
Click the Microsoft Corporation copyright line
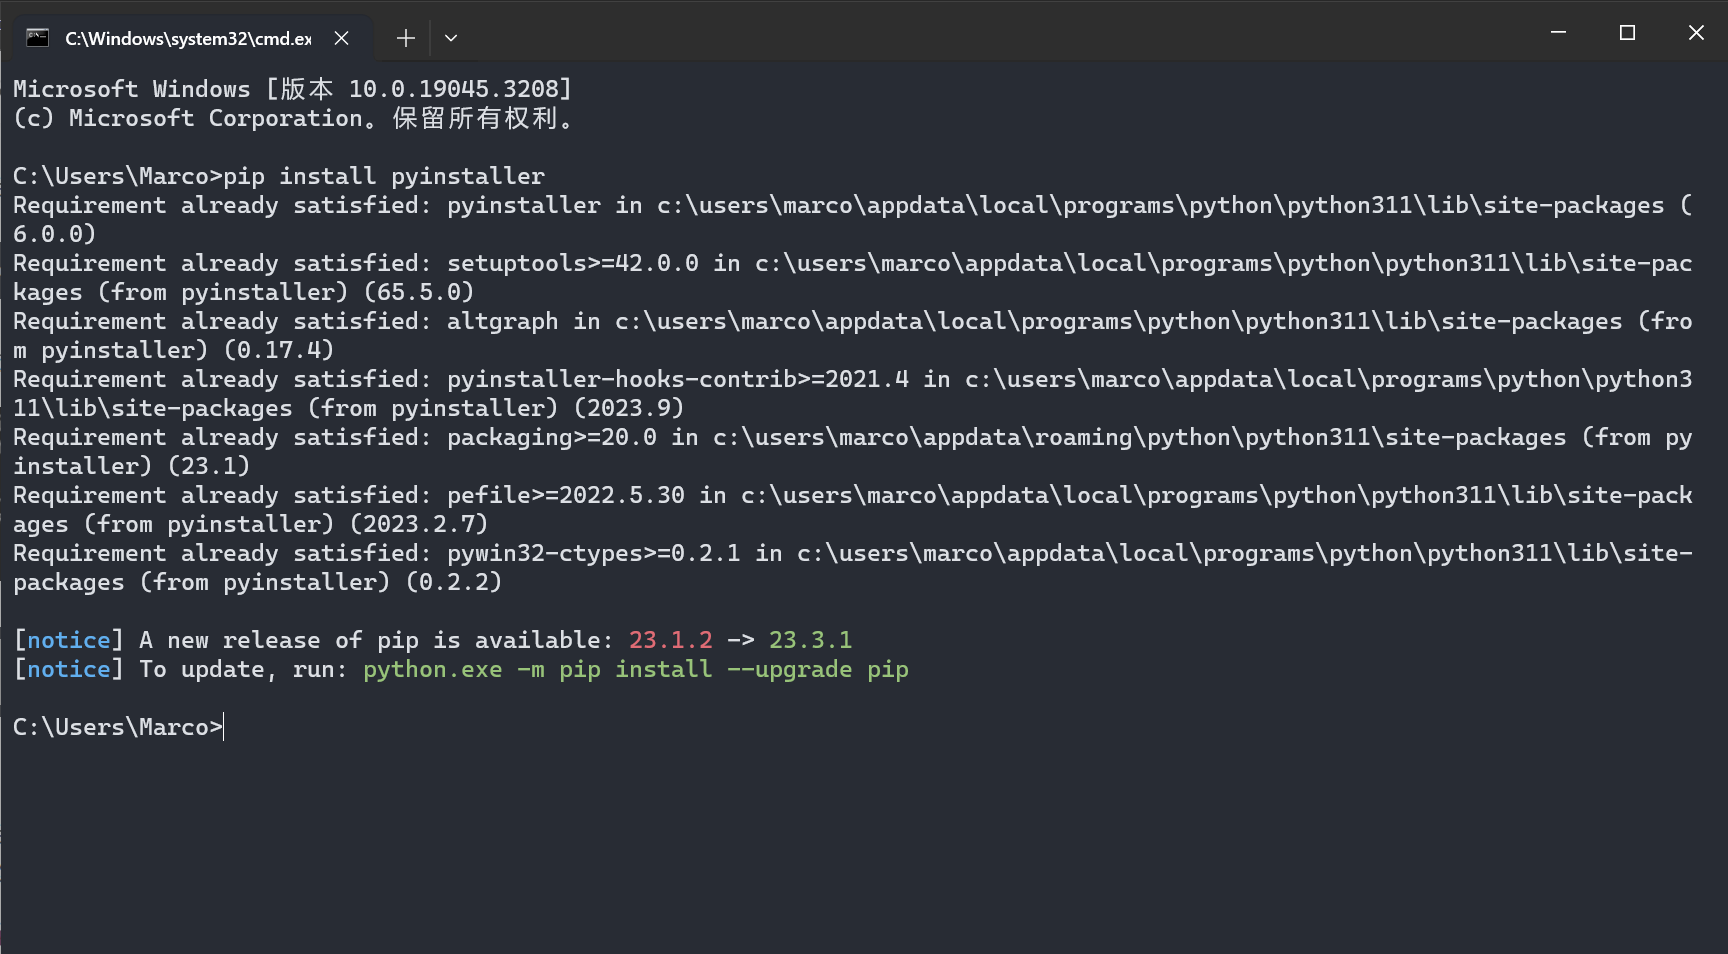point(292,118)
